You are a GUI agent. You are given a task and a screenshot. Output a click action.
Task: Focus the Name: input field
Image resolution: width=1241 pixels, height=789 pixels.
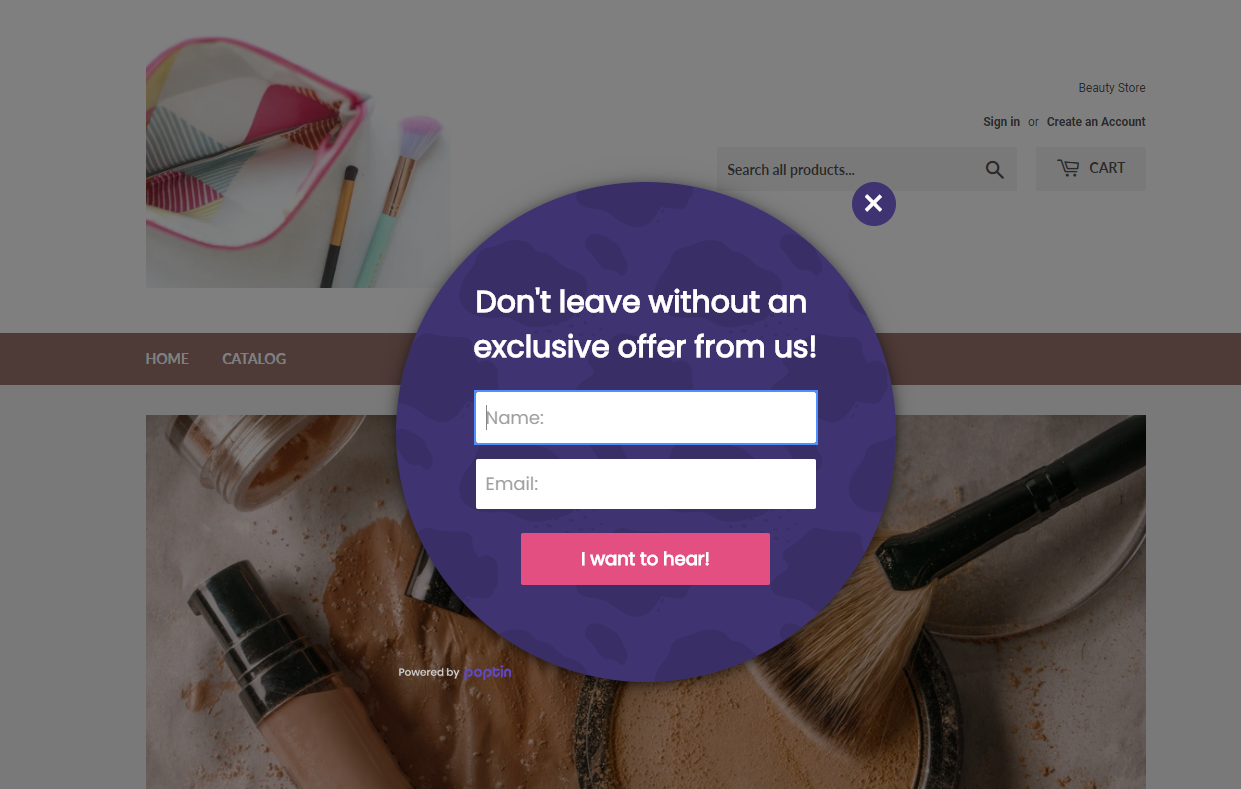point(646,417)
